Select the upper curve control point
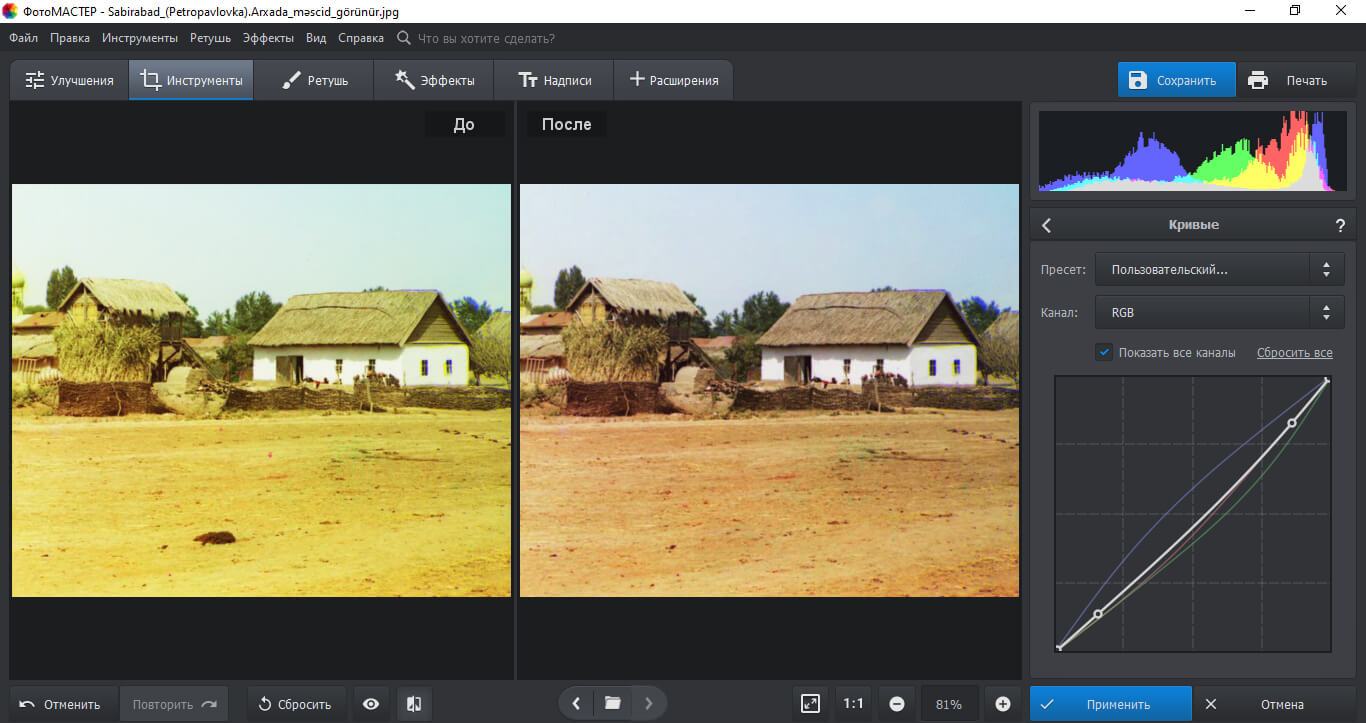Viewport: 1366px width, 723px height. (1292, 423)
